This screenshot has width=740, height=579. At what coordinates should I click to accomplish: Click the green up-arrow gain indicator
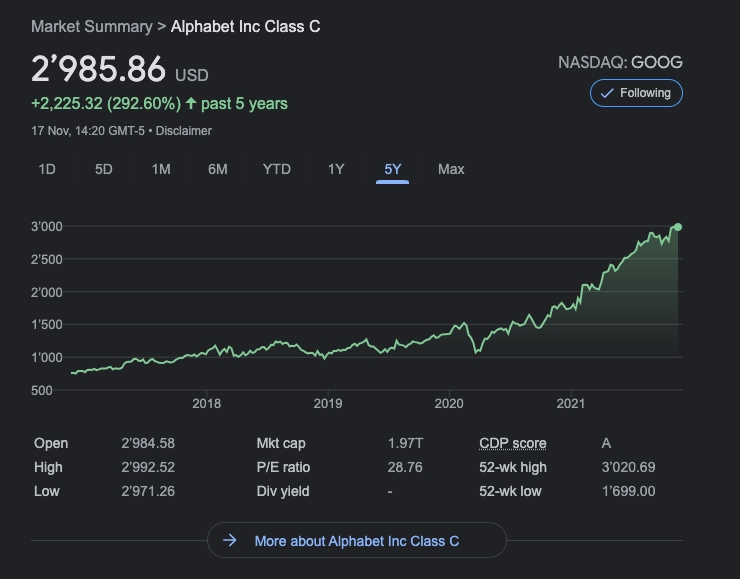pos(191,103)
